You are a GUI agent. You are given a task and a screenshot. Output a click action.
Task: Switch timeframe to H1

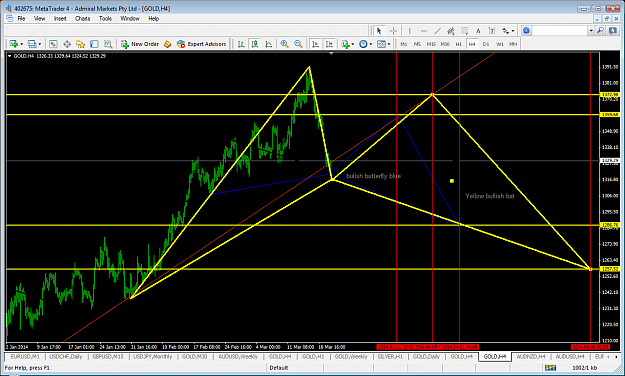click(x=458, y=44)
